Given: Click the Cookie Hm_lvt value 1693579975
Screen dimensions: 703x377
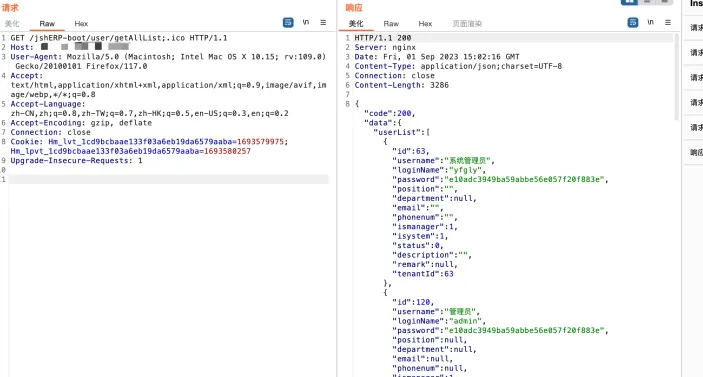Looking at the screenshot, I should [260, 142].
